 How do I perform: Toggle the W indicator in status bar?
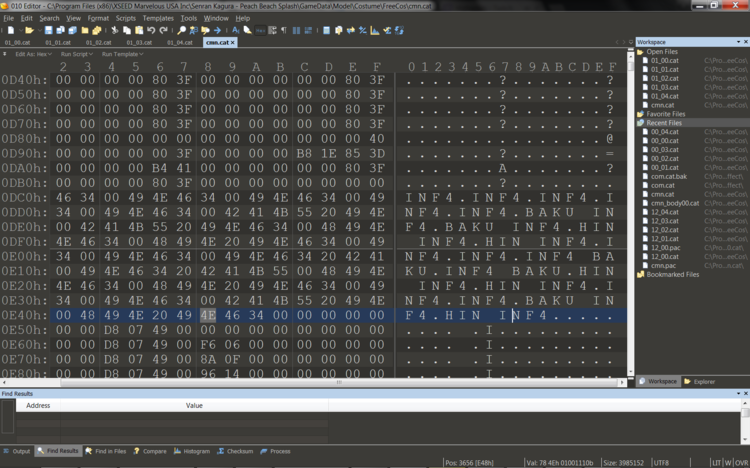click(x=728, y=463)
